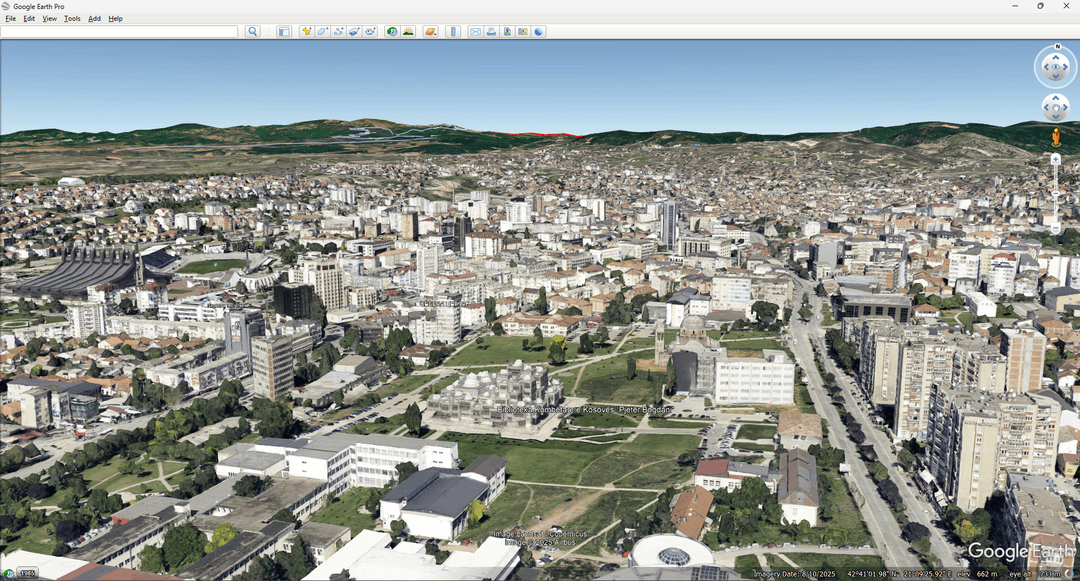Viewport: 1080px width, 581px height.
Task: Toggle historical imagery clock icon
Action: click(x=392, y=32)
